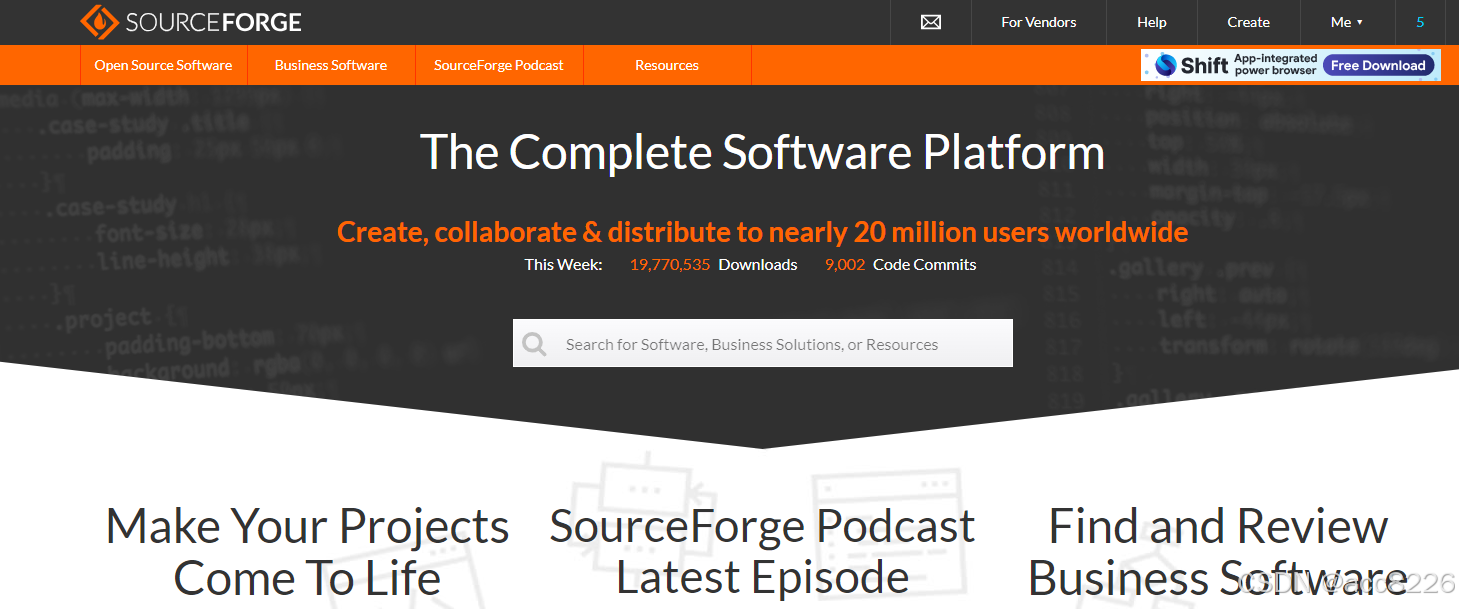Click The Complete Software Platform heading

point(762,152)
